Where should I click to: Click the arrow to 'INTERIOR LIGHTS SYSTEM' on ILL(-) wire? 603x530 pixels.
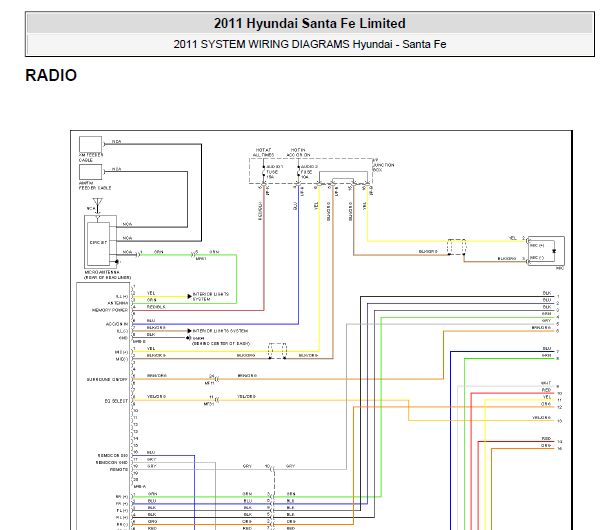(x=189, y=331)
